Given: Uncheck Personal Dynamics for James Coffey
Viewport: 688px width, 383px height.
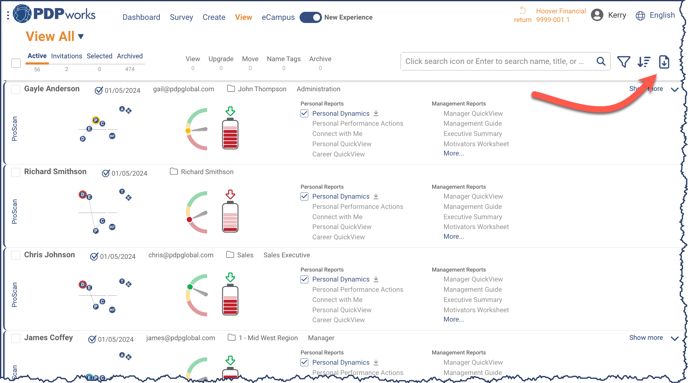Looking at the screenshot, I should [x=305, y=362].
